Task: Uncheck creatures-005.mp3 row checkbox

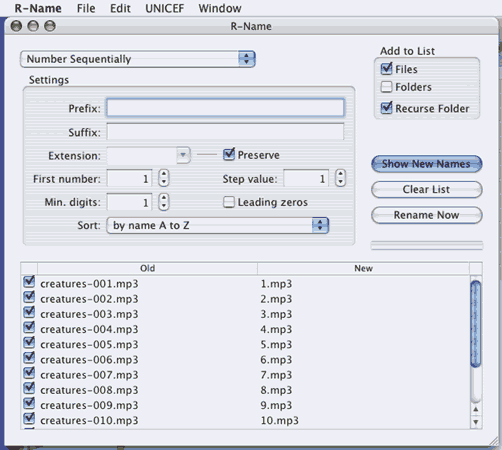Action: coord(29,343)
